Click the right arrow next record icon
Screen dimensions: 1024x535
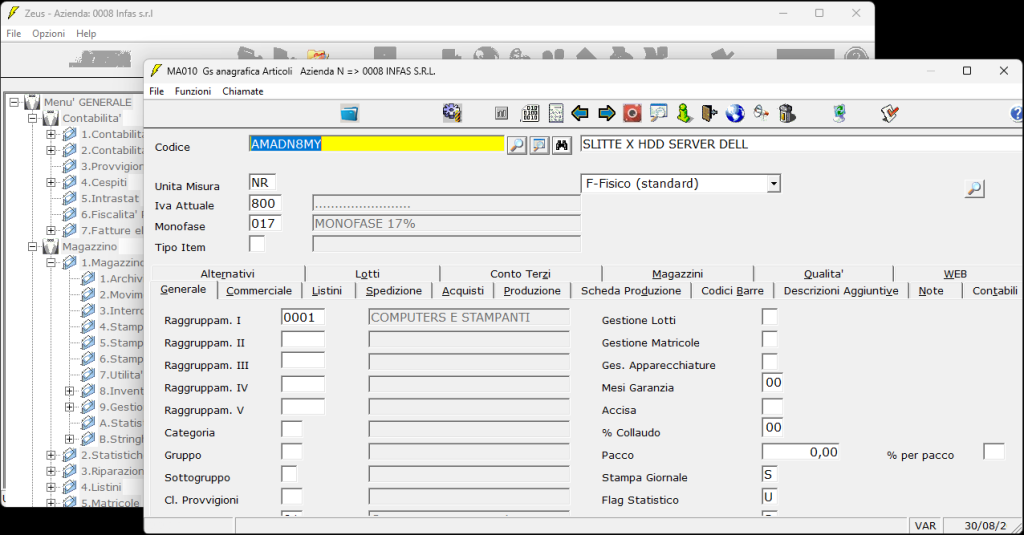606,113
